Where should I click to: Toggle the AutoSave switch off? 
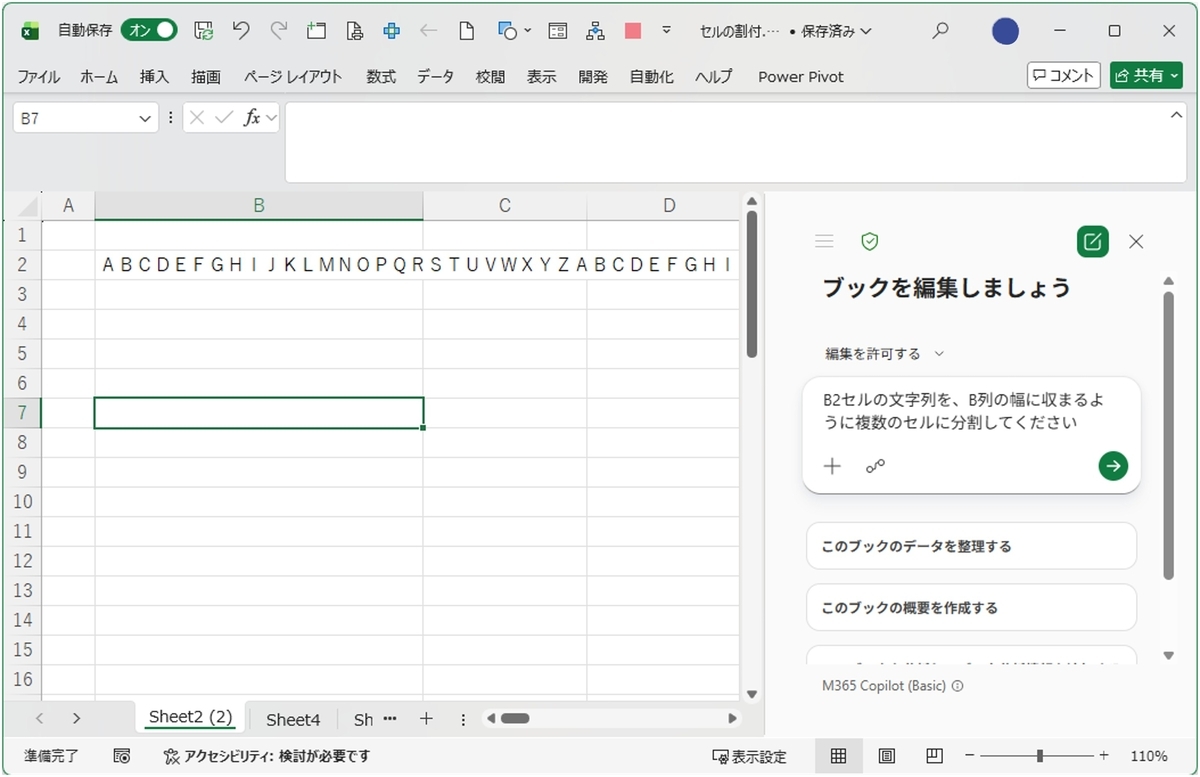[x=149, y=31]
